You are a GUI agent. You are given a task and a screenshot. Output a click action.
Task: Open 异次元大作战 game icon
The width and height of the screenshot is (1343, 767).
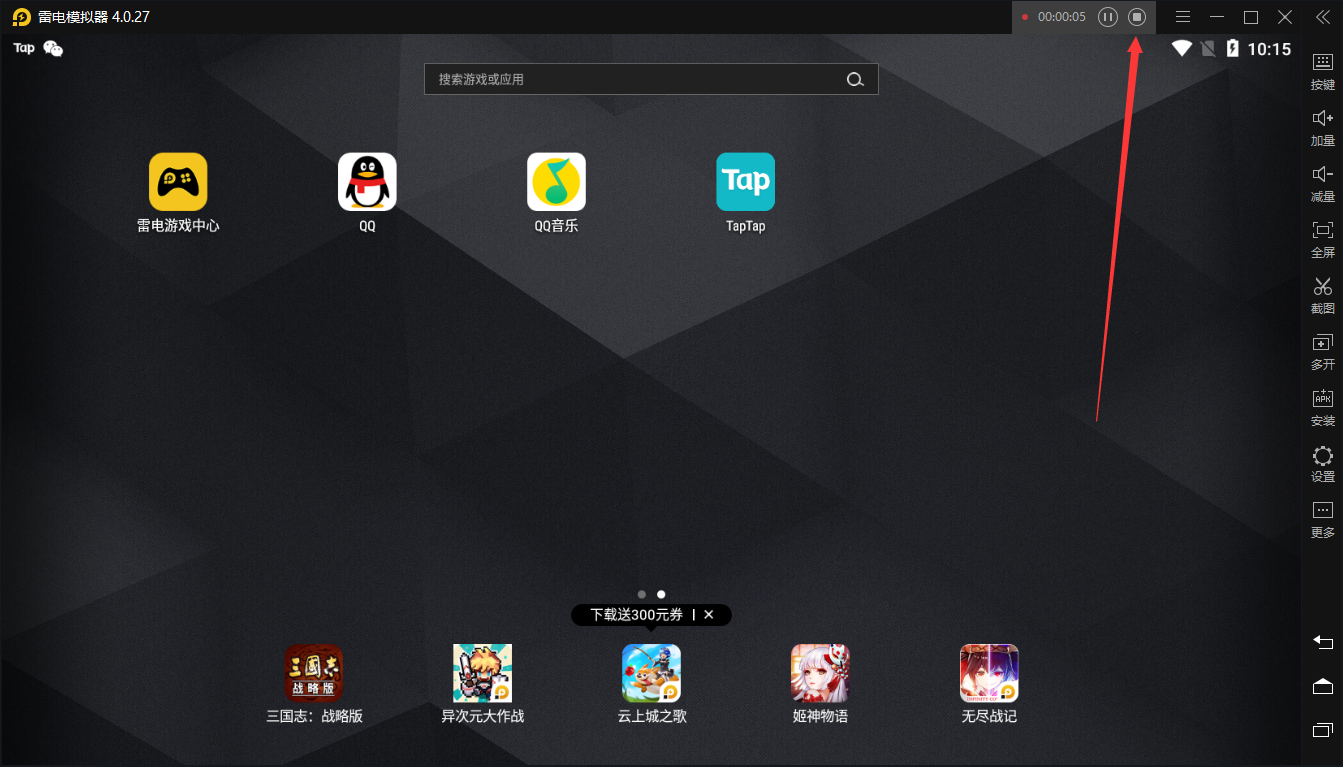tap(482, 673)
